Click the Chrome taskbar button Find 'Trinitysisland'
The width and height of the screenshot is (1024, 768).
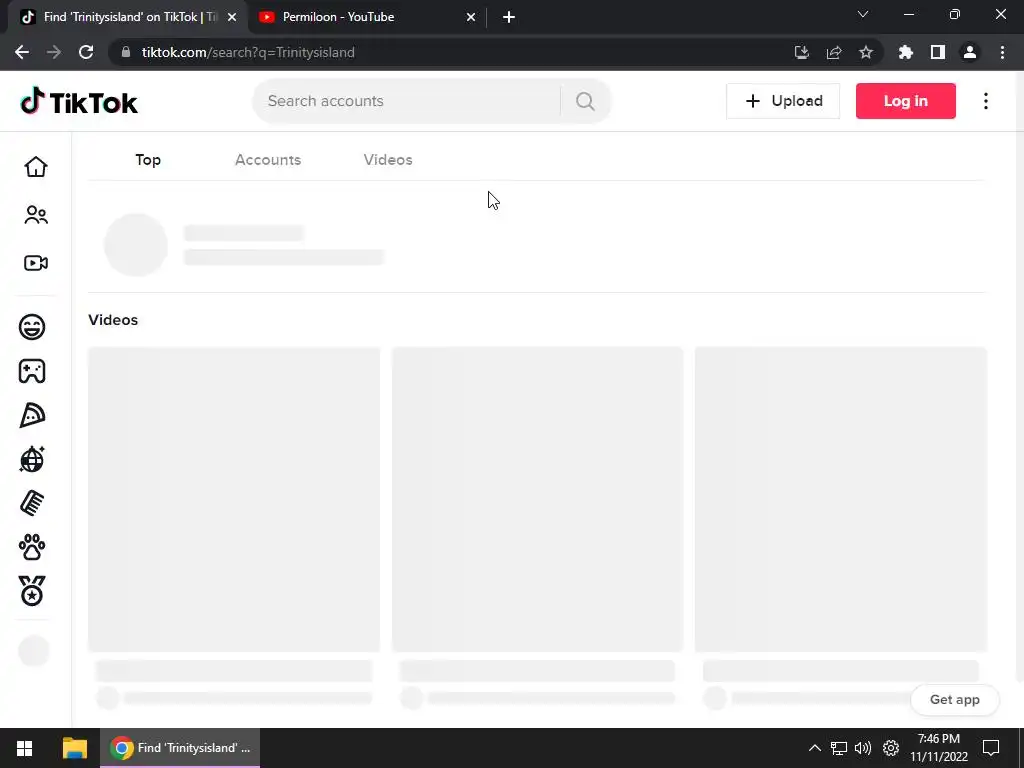coord(180,748)
